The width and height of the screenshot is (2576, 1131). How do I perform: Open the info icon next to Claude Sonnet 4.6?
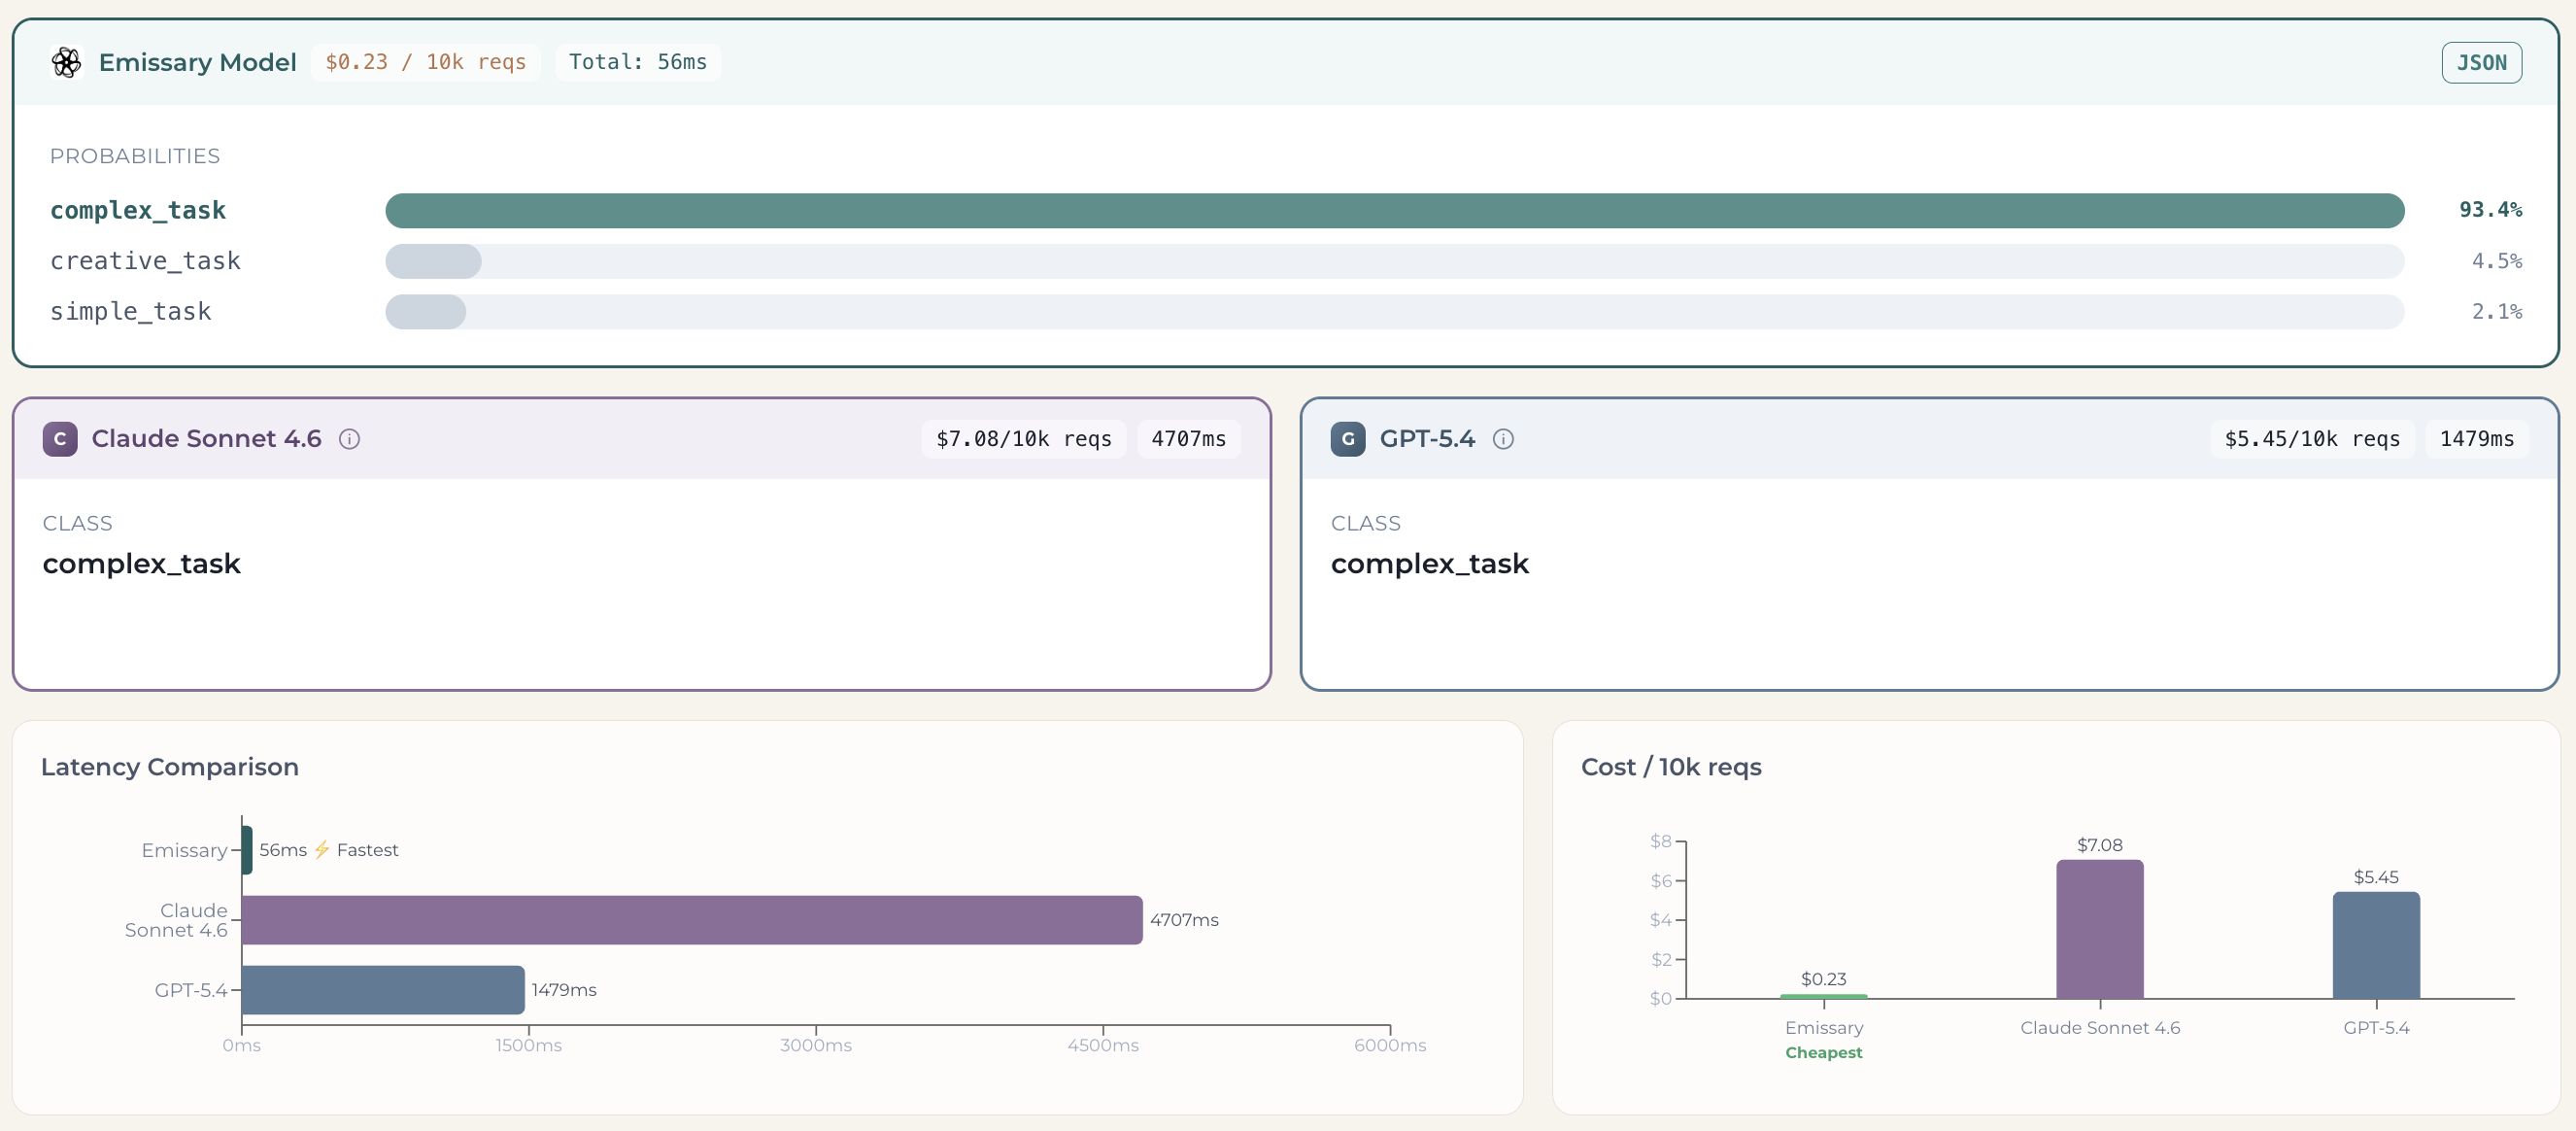click(x=349, y=439)
